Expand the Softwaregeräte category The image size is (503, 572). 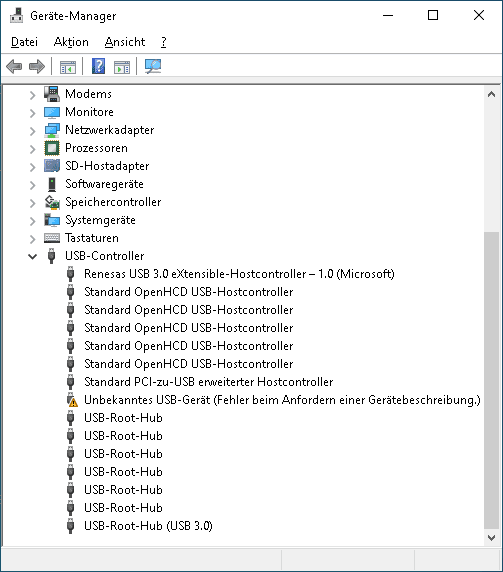tap(32, 185)
